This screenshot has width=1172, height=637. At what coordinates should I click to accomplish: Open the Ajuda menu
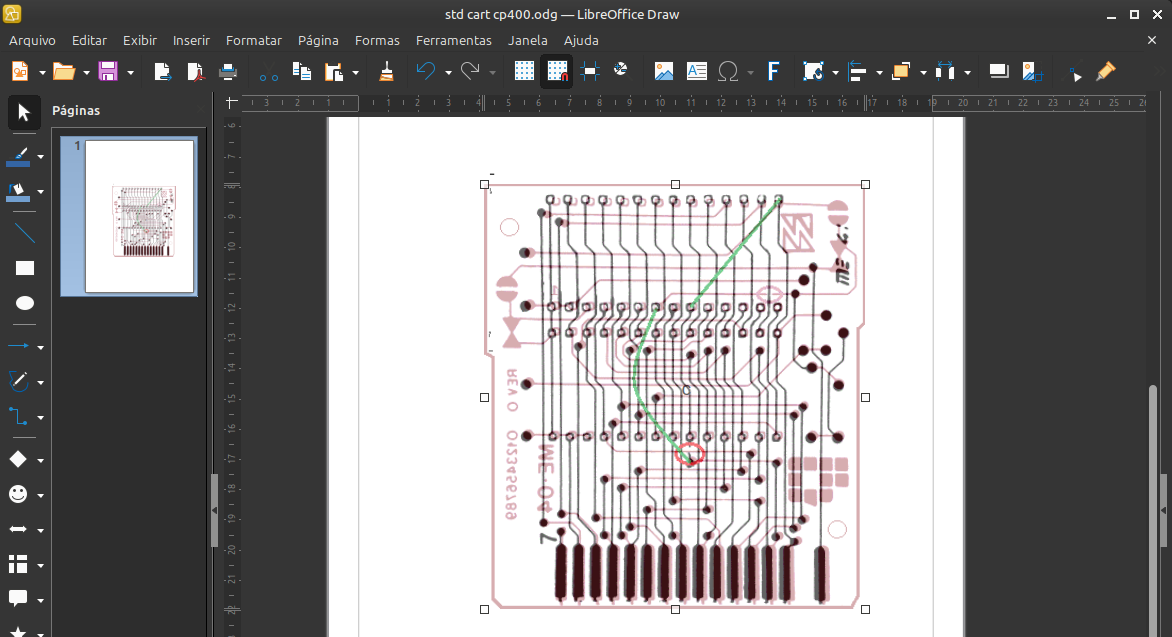point(581,40)
